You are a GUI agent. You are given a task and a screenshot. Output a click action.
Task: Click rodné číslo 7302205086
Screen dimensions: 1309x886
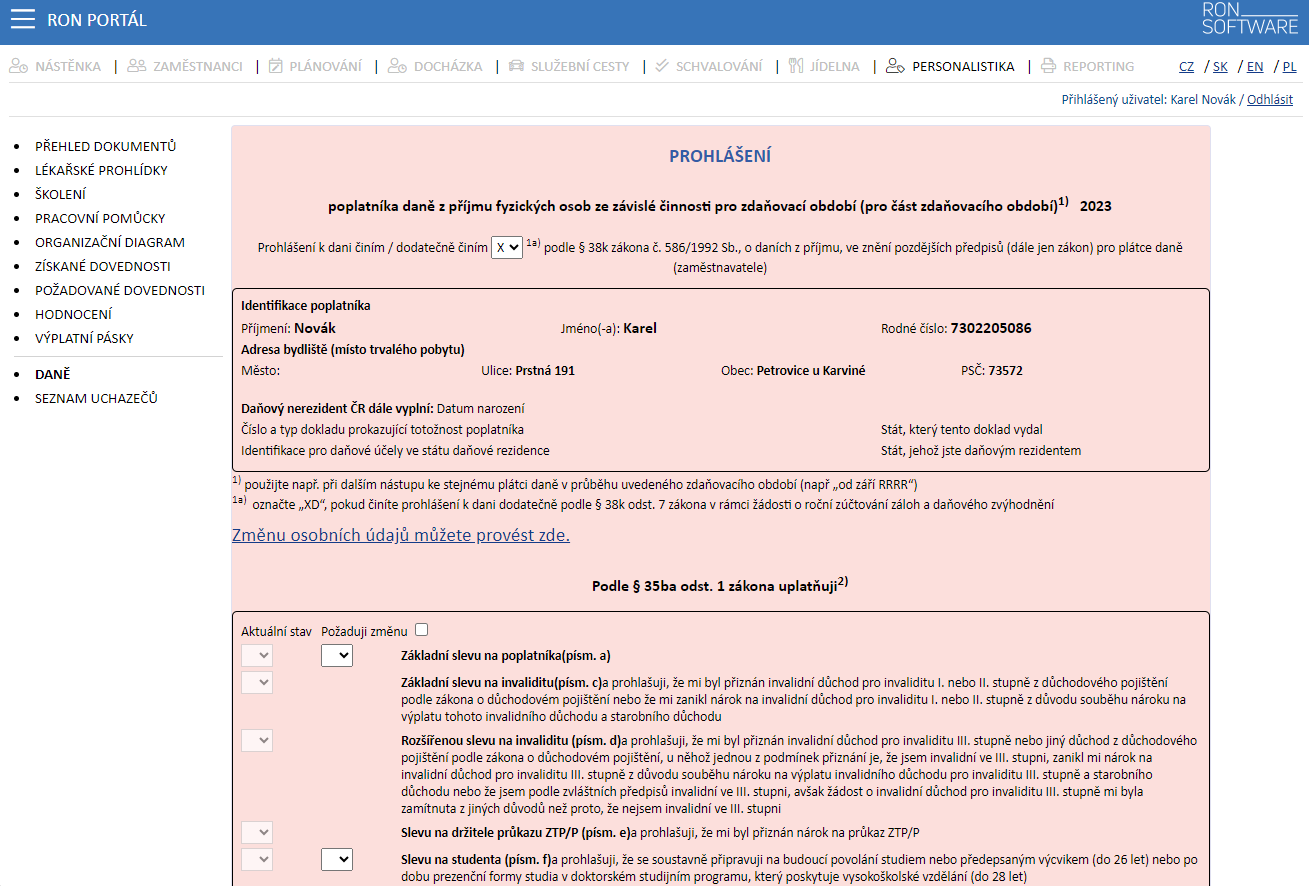click(x=990, y=328)
